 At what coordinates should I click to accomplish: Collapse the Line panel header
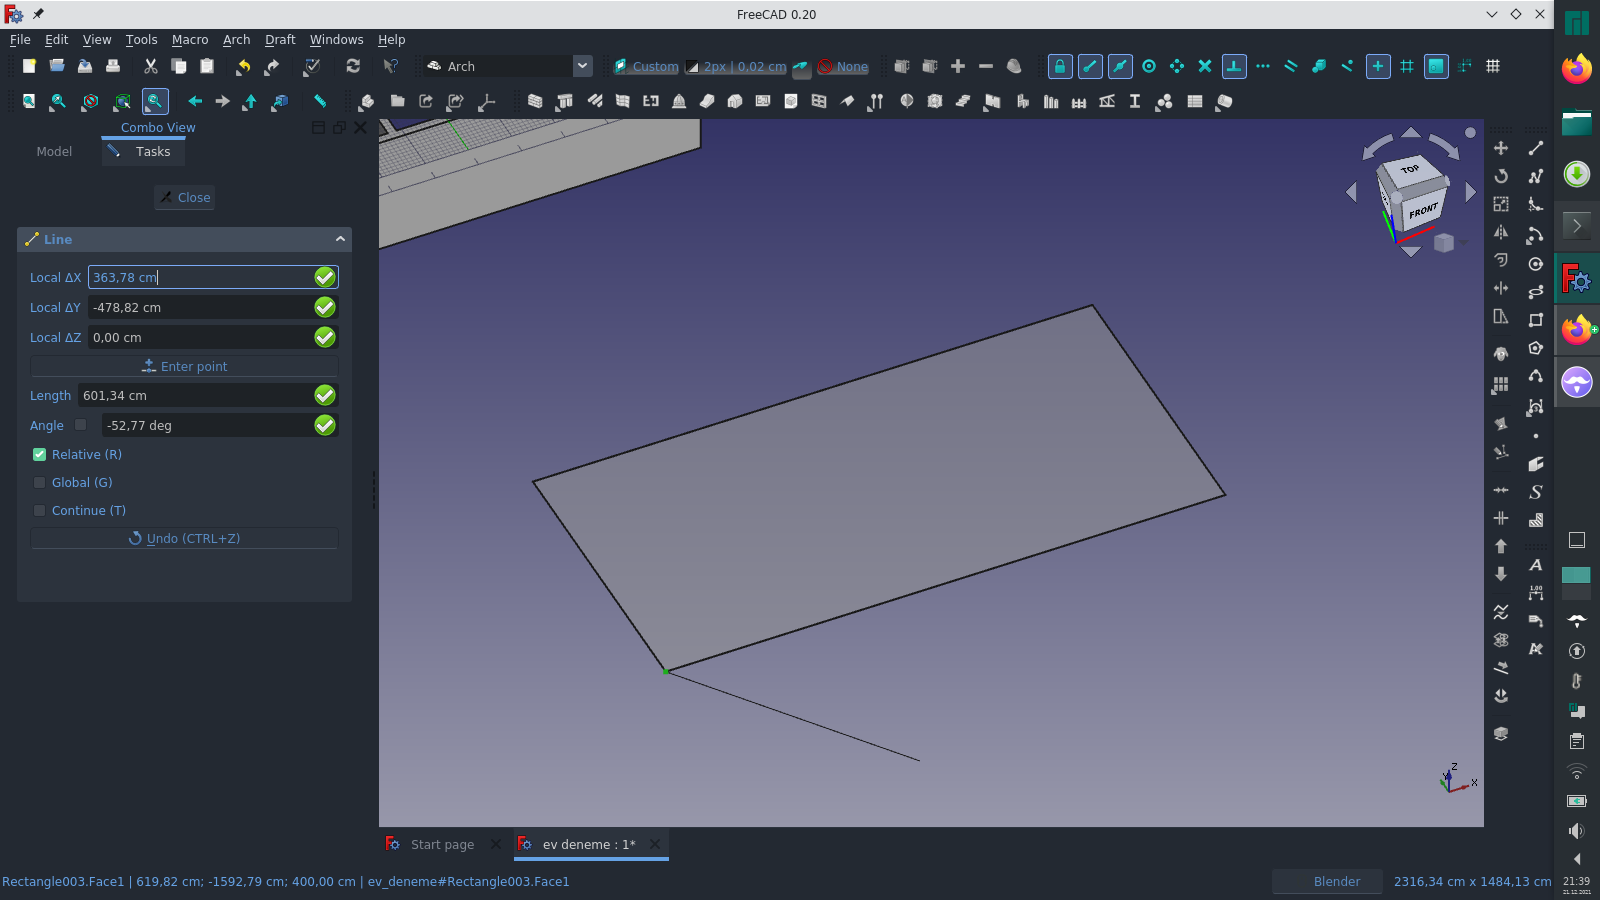tap(341, 239)
